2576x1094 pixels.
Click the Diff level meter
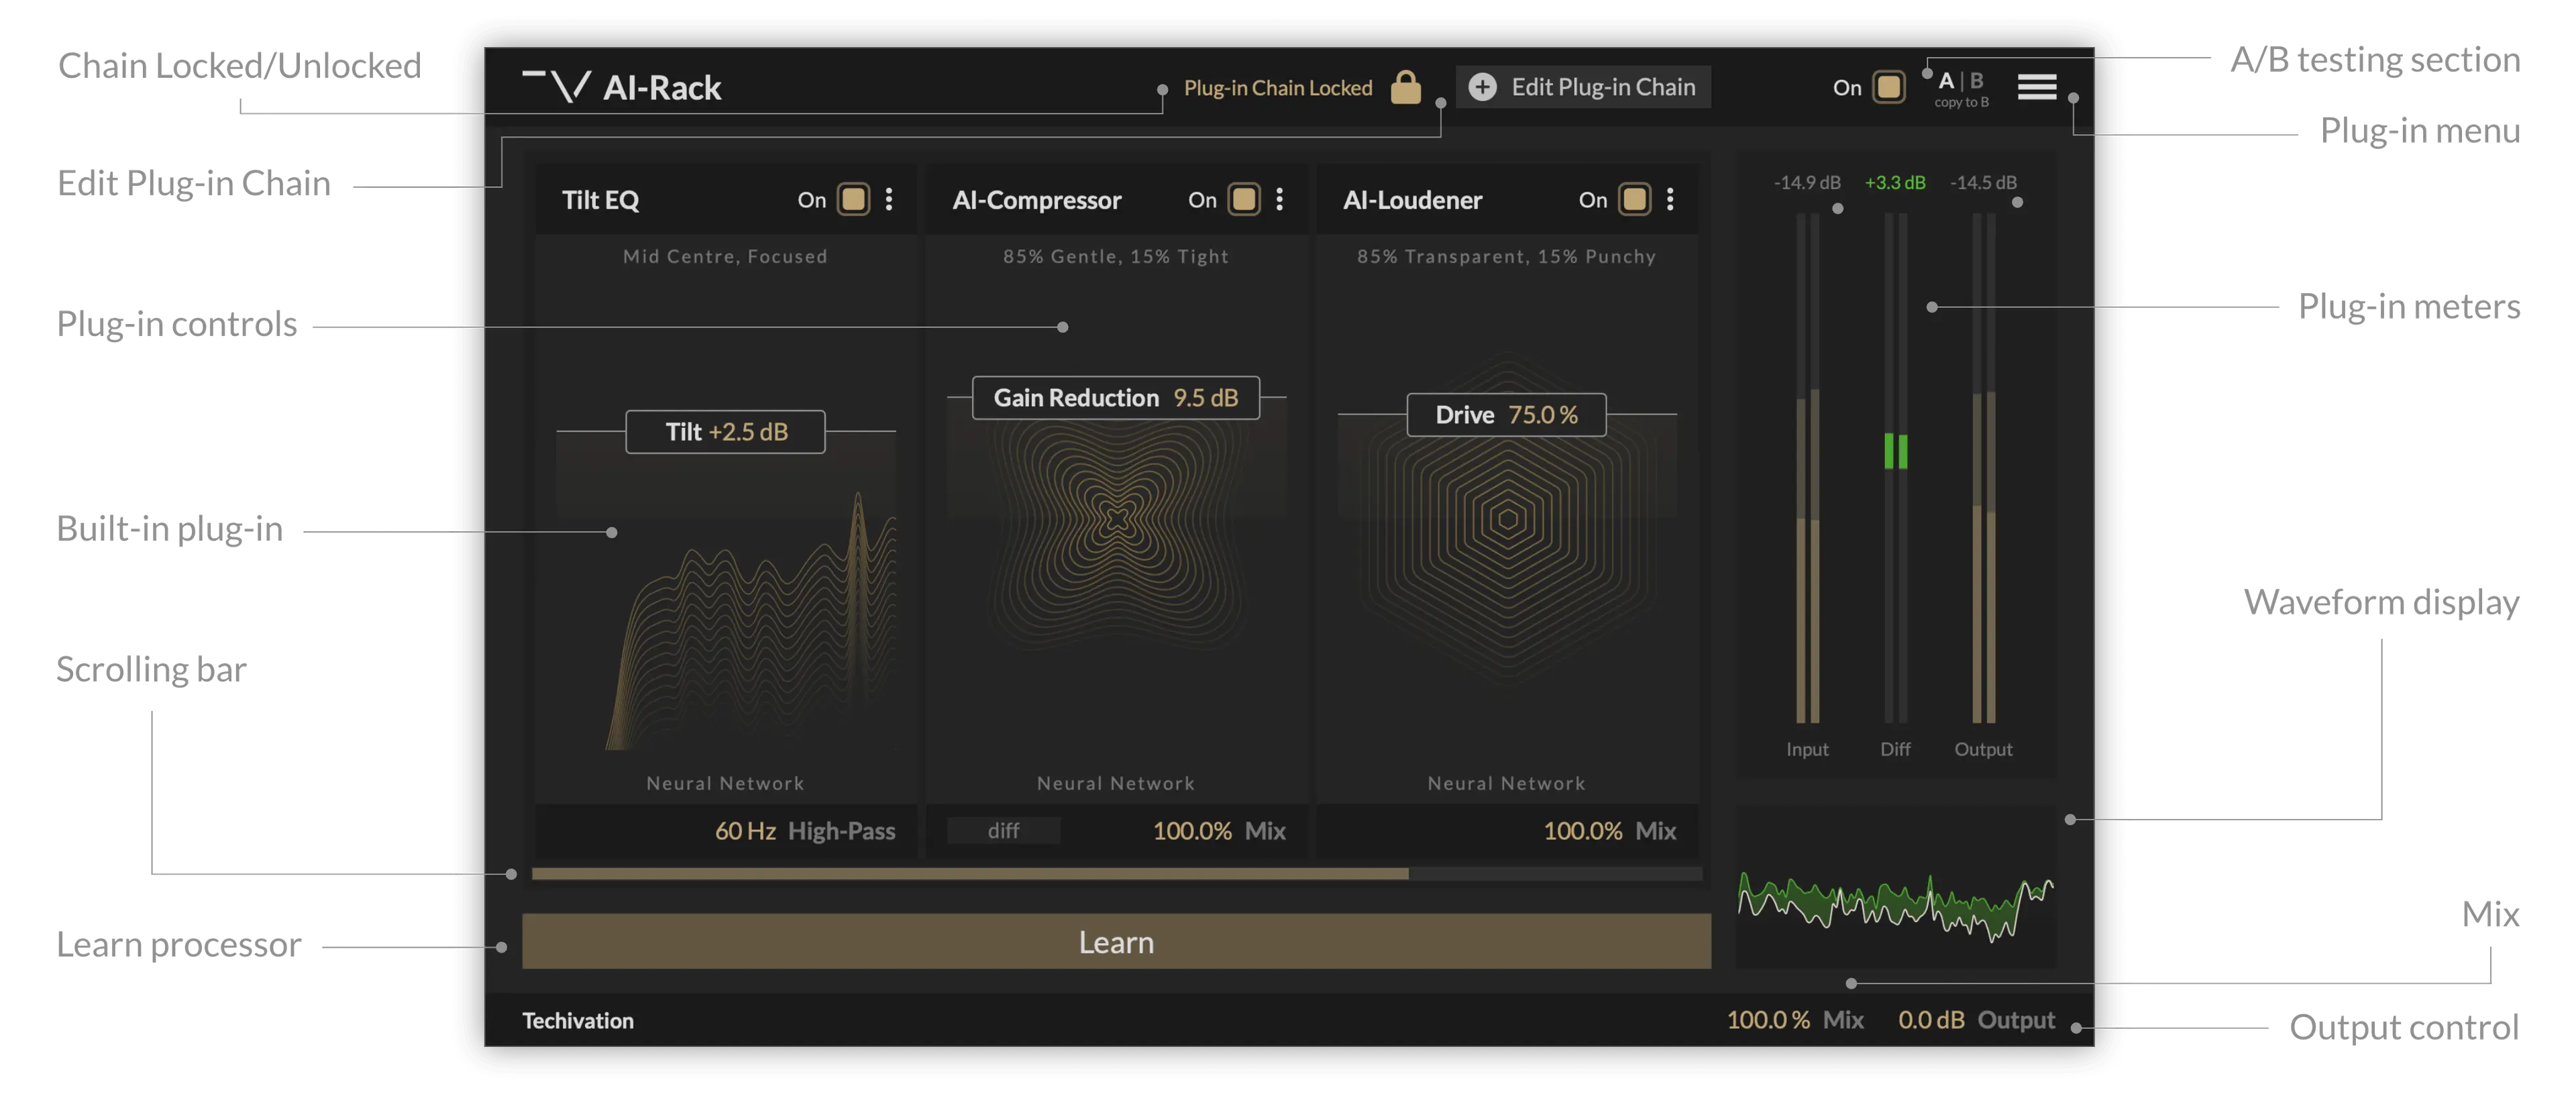[1895, 467]
